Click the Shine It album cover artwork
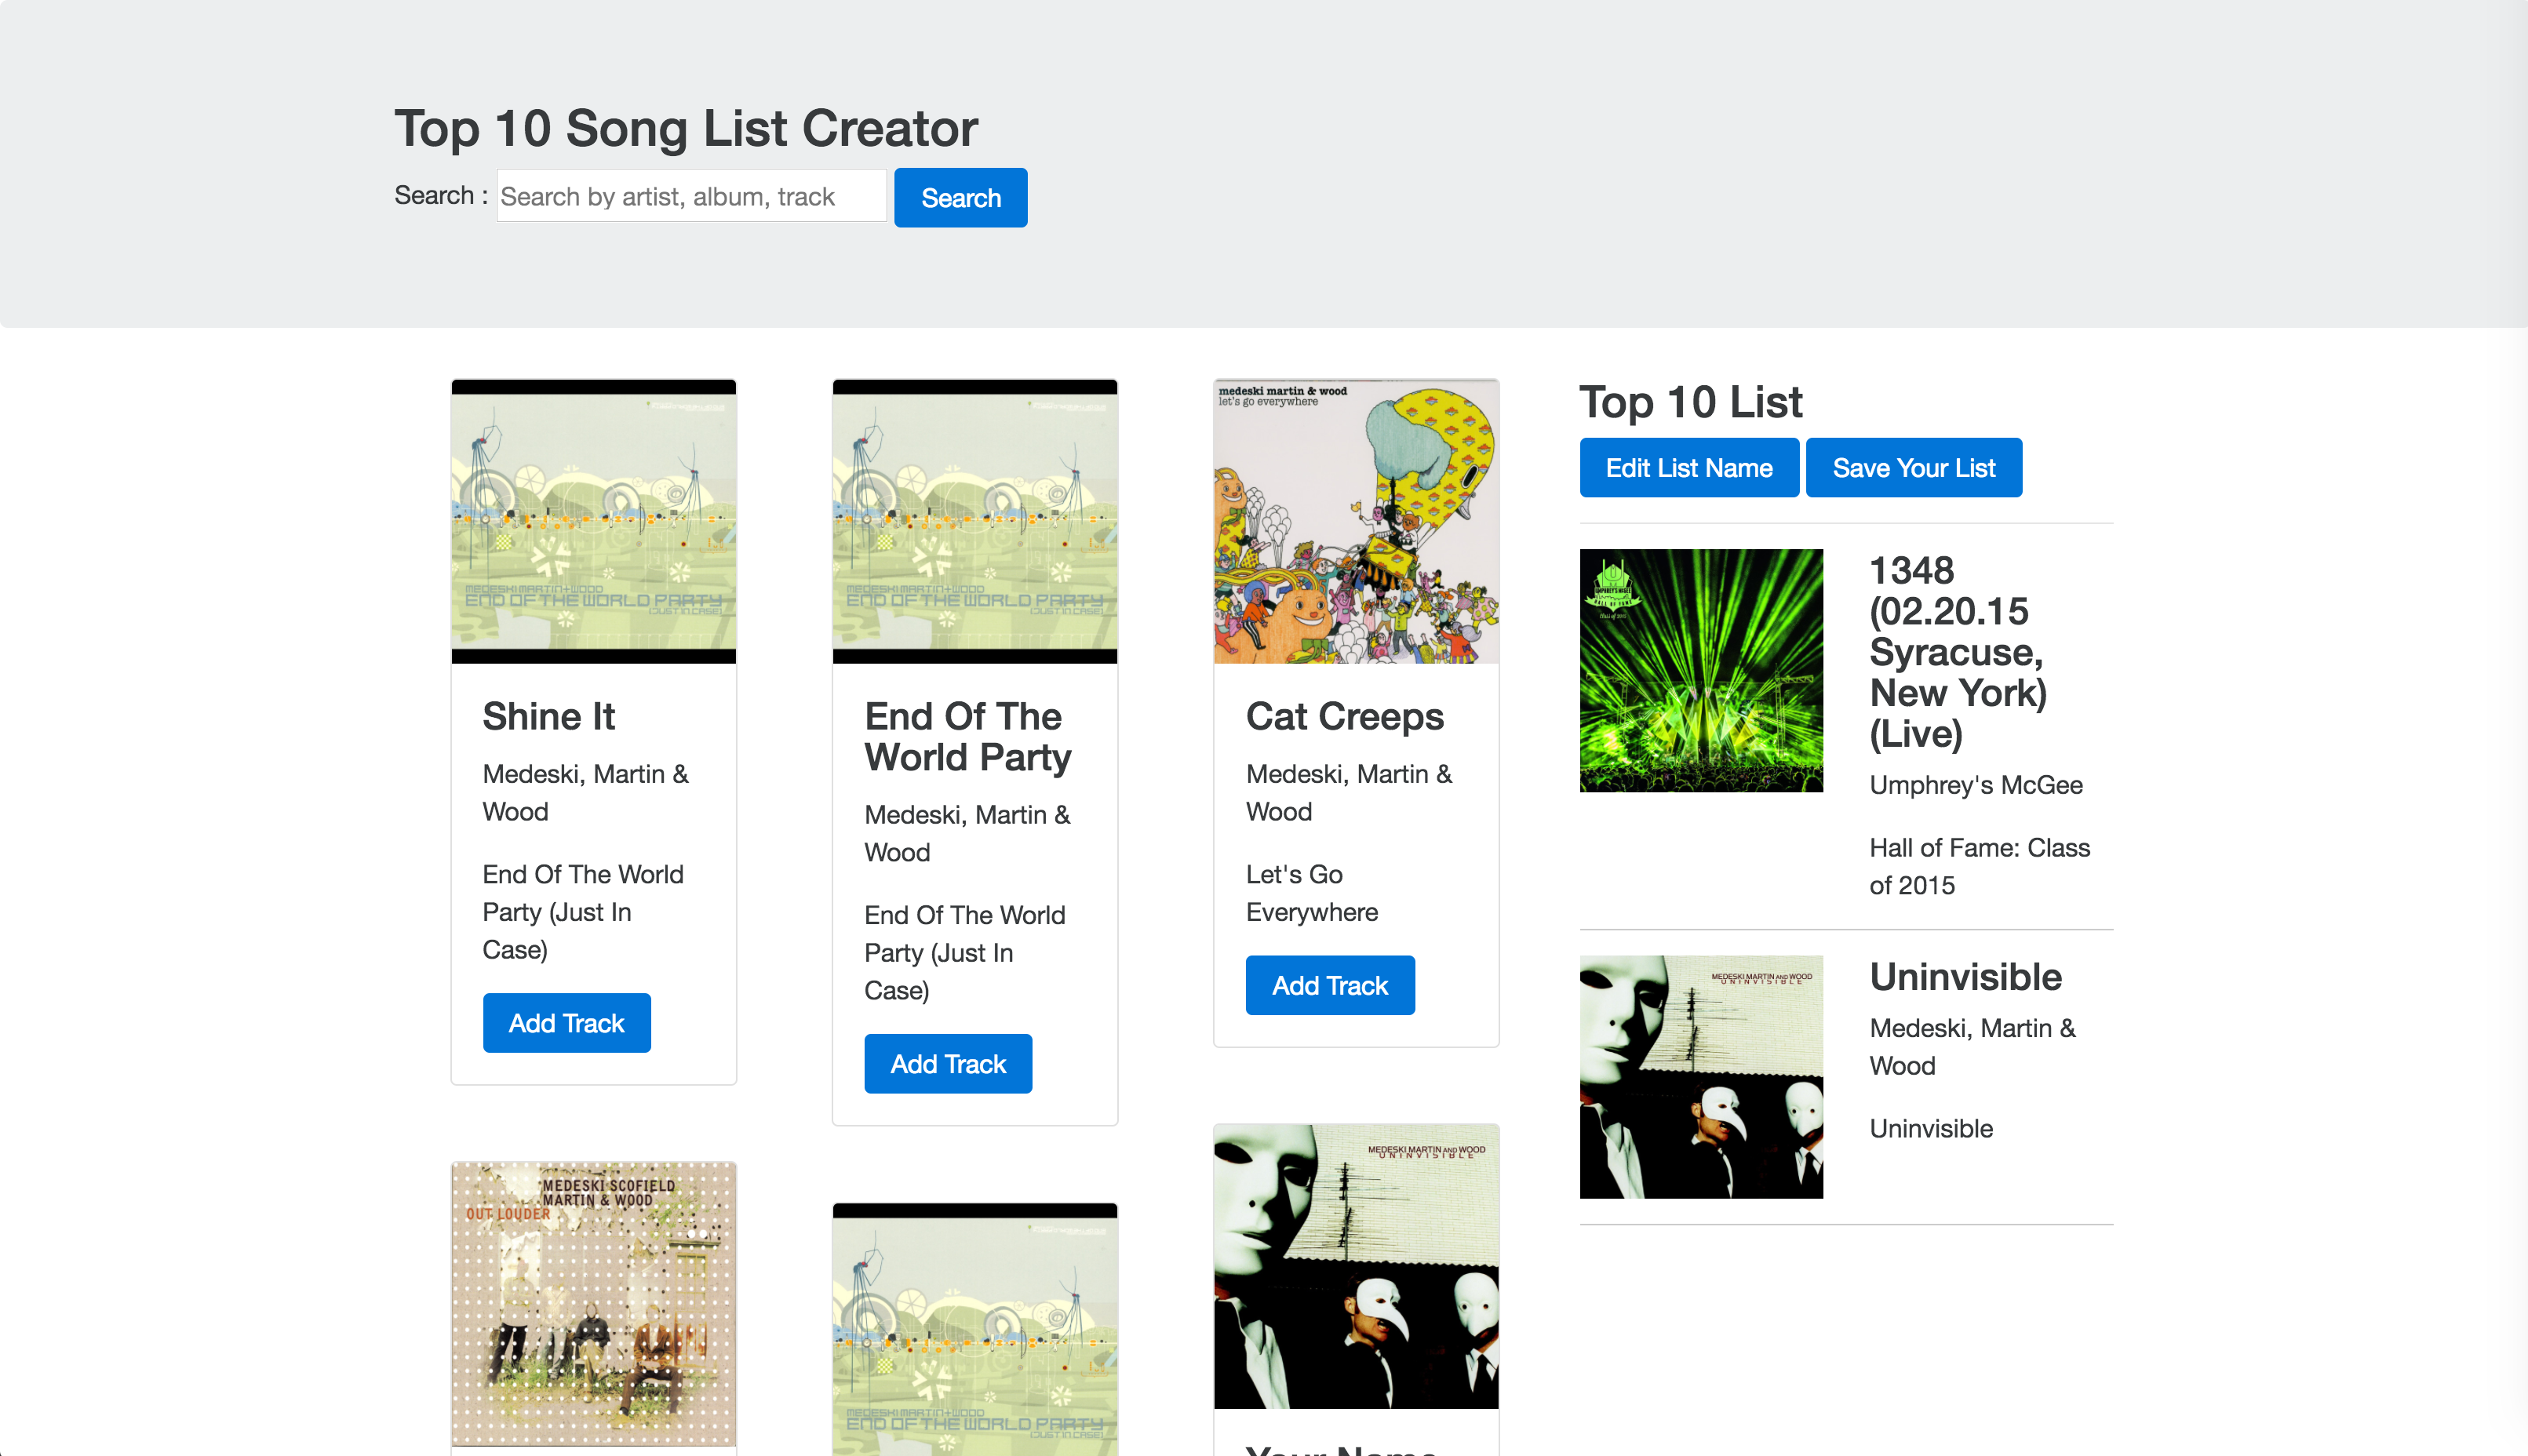 coord(593,520)
